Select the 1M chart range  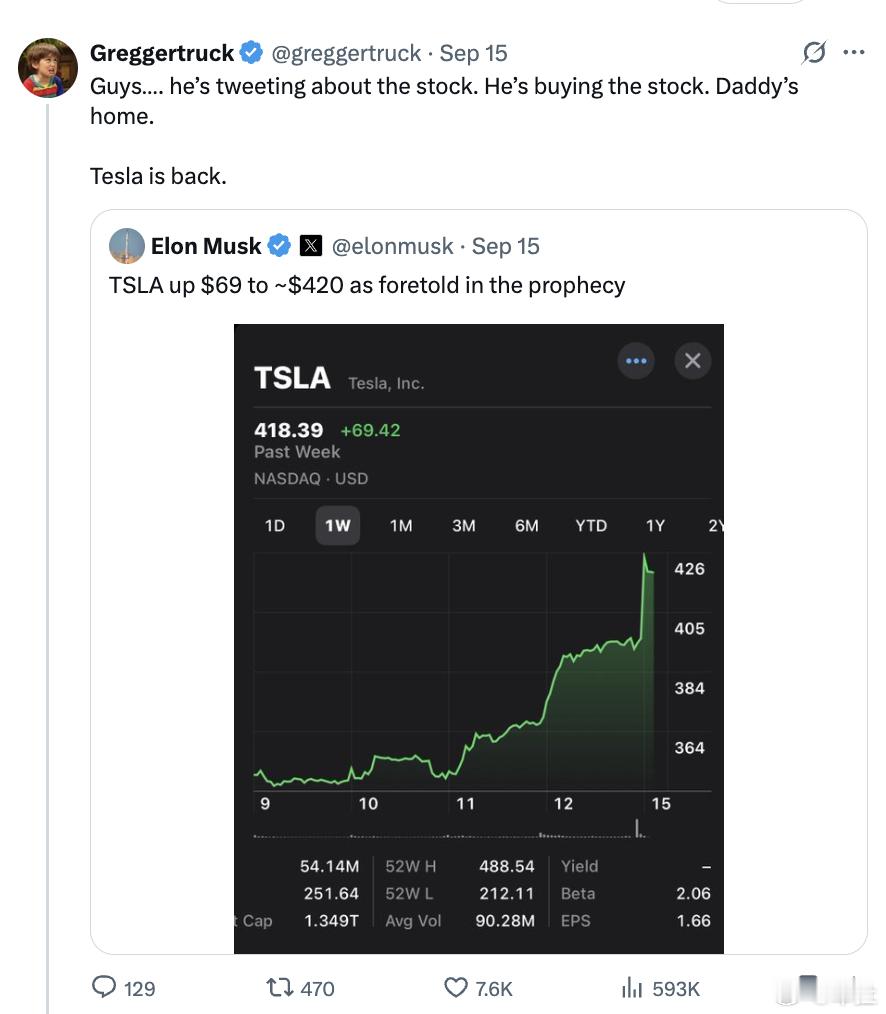click(x=401, y=526)
